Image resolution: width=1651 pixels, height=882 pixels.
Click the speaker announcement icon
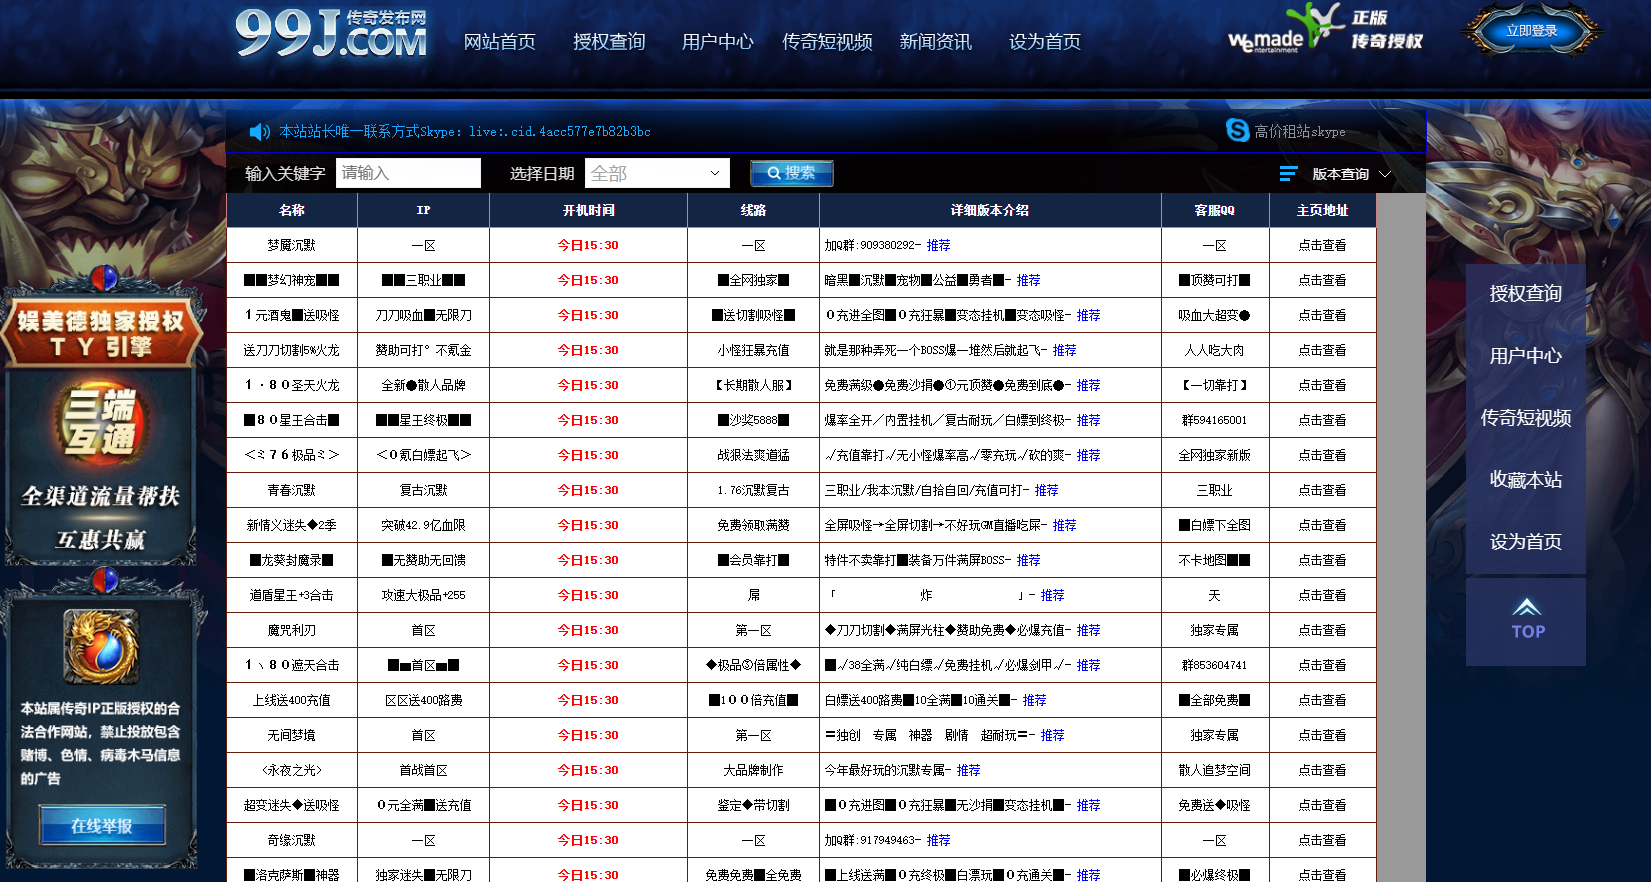click(x=259, y=132)
